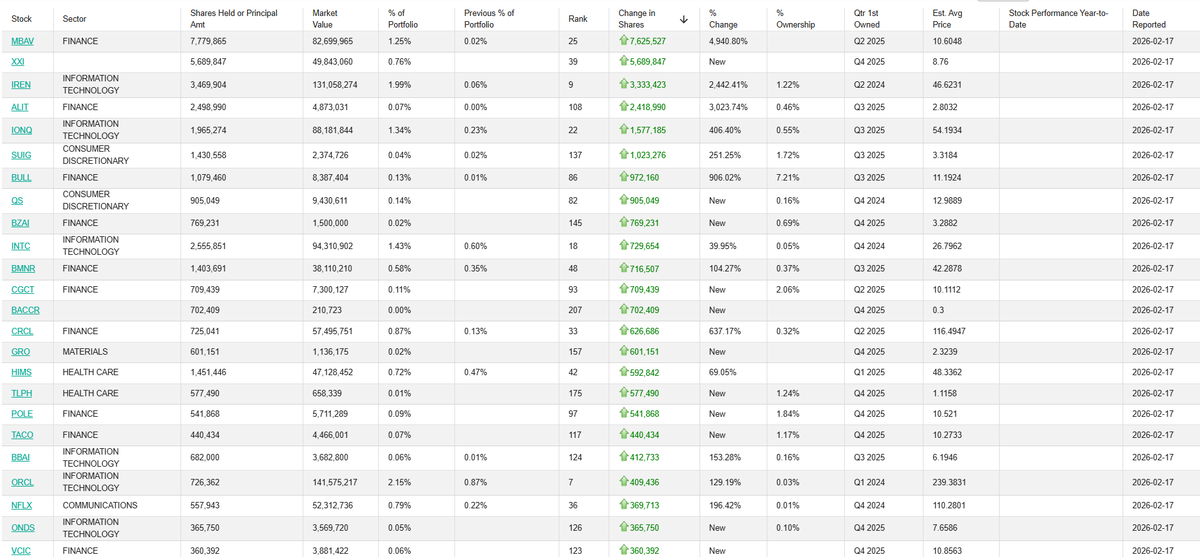Image resolution: width=1200 pixels, height=557 pixels.
Task: Open BZAI stock link
Action: tap(21, 223)
